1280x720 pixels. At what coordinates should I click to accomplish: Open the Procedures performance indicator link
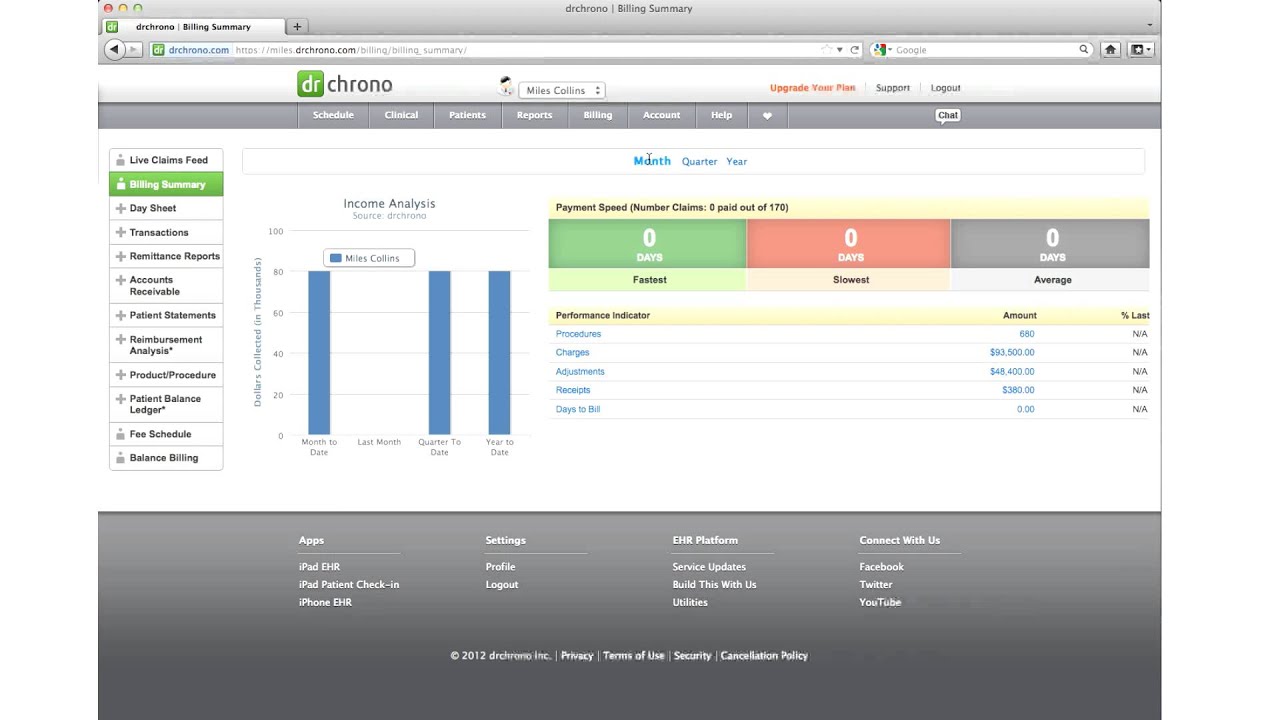pos(578,334)
